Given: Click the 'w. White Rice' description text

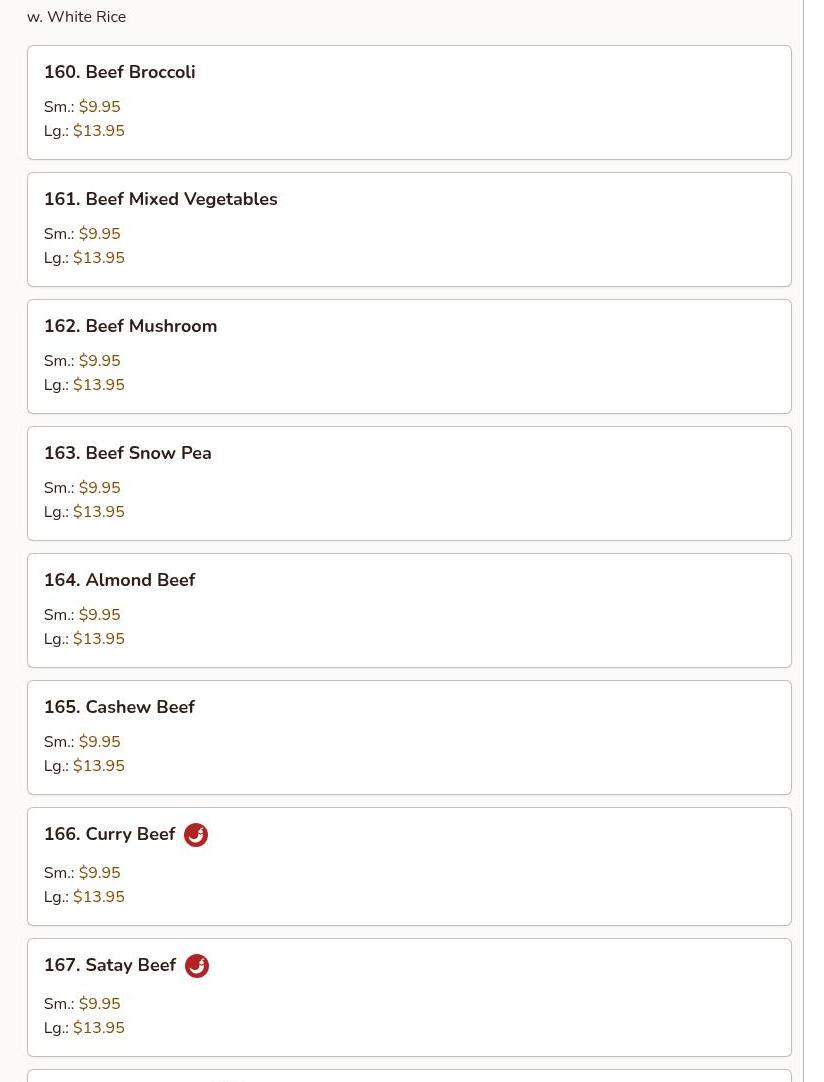Looking at the screenshot, I should 76,17.
